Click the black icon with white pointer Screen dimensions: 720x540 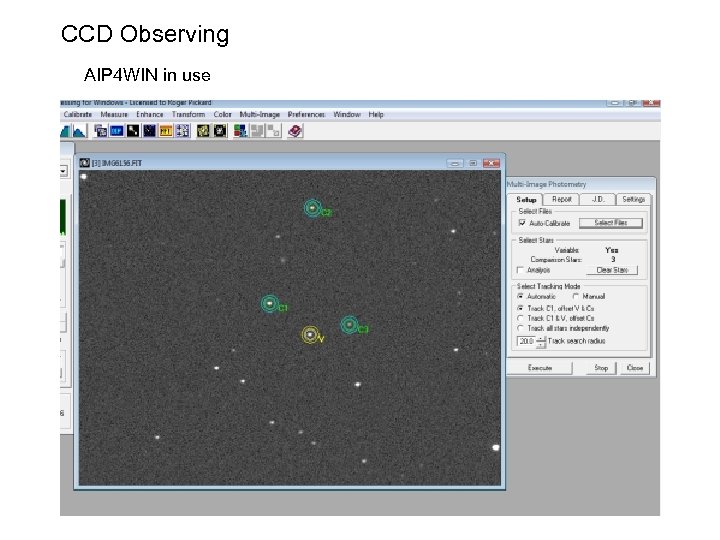pyautogui.click(x=133, y=131)
